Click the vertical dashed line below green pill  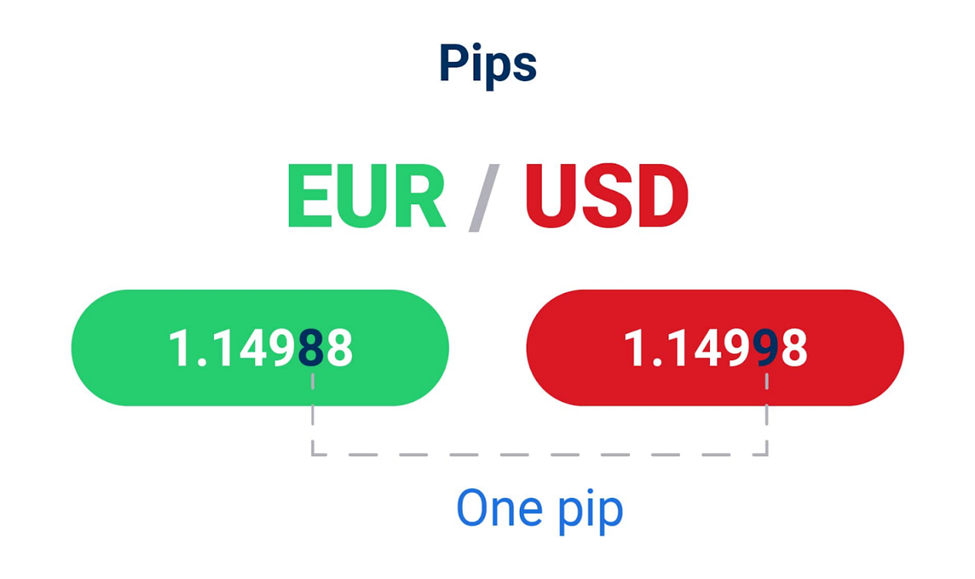click(x=313, y=430)
